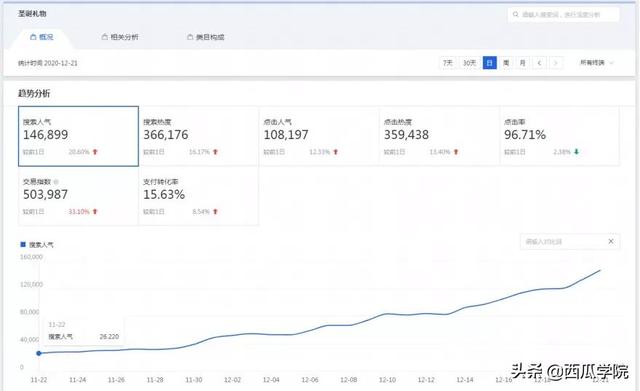Select the 交易指数 metric card

tap(78, 196)
